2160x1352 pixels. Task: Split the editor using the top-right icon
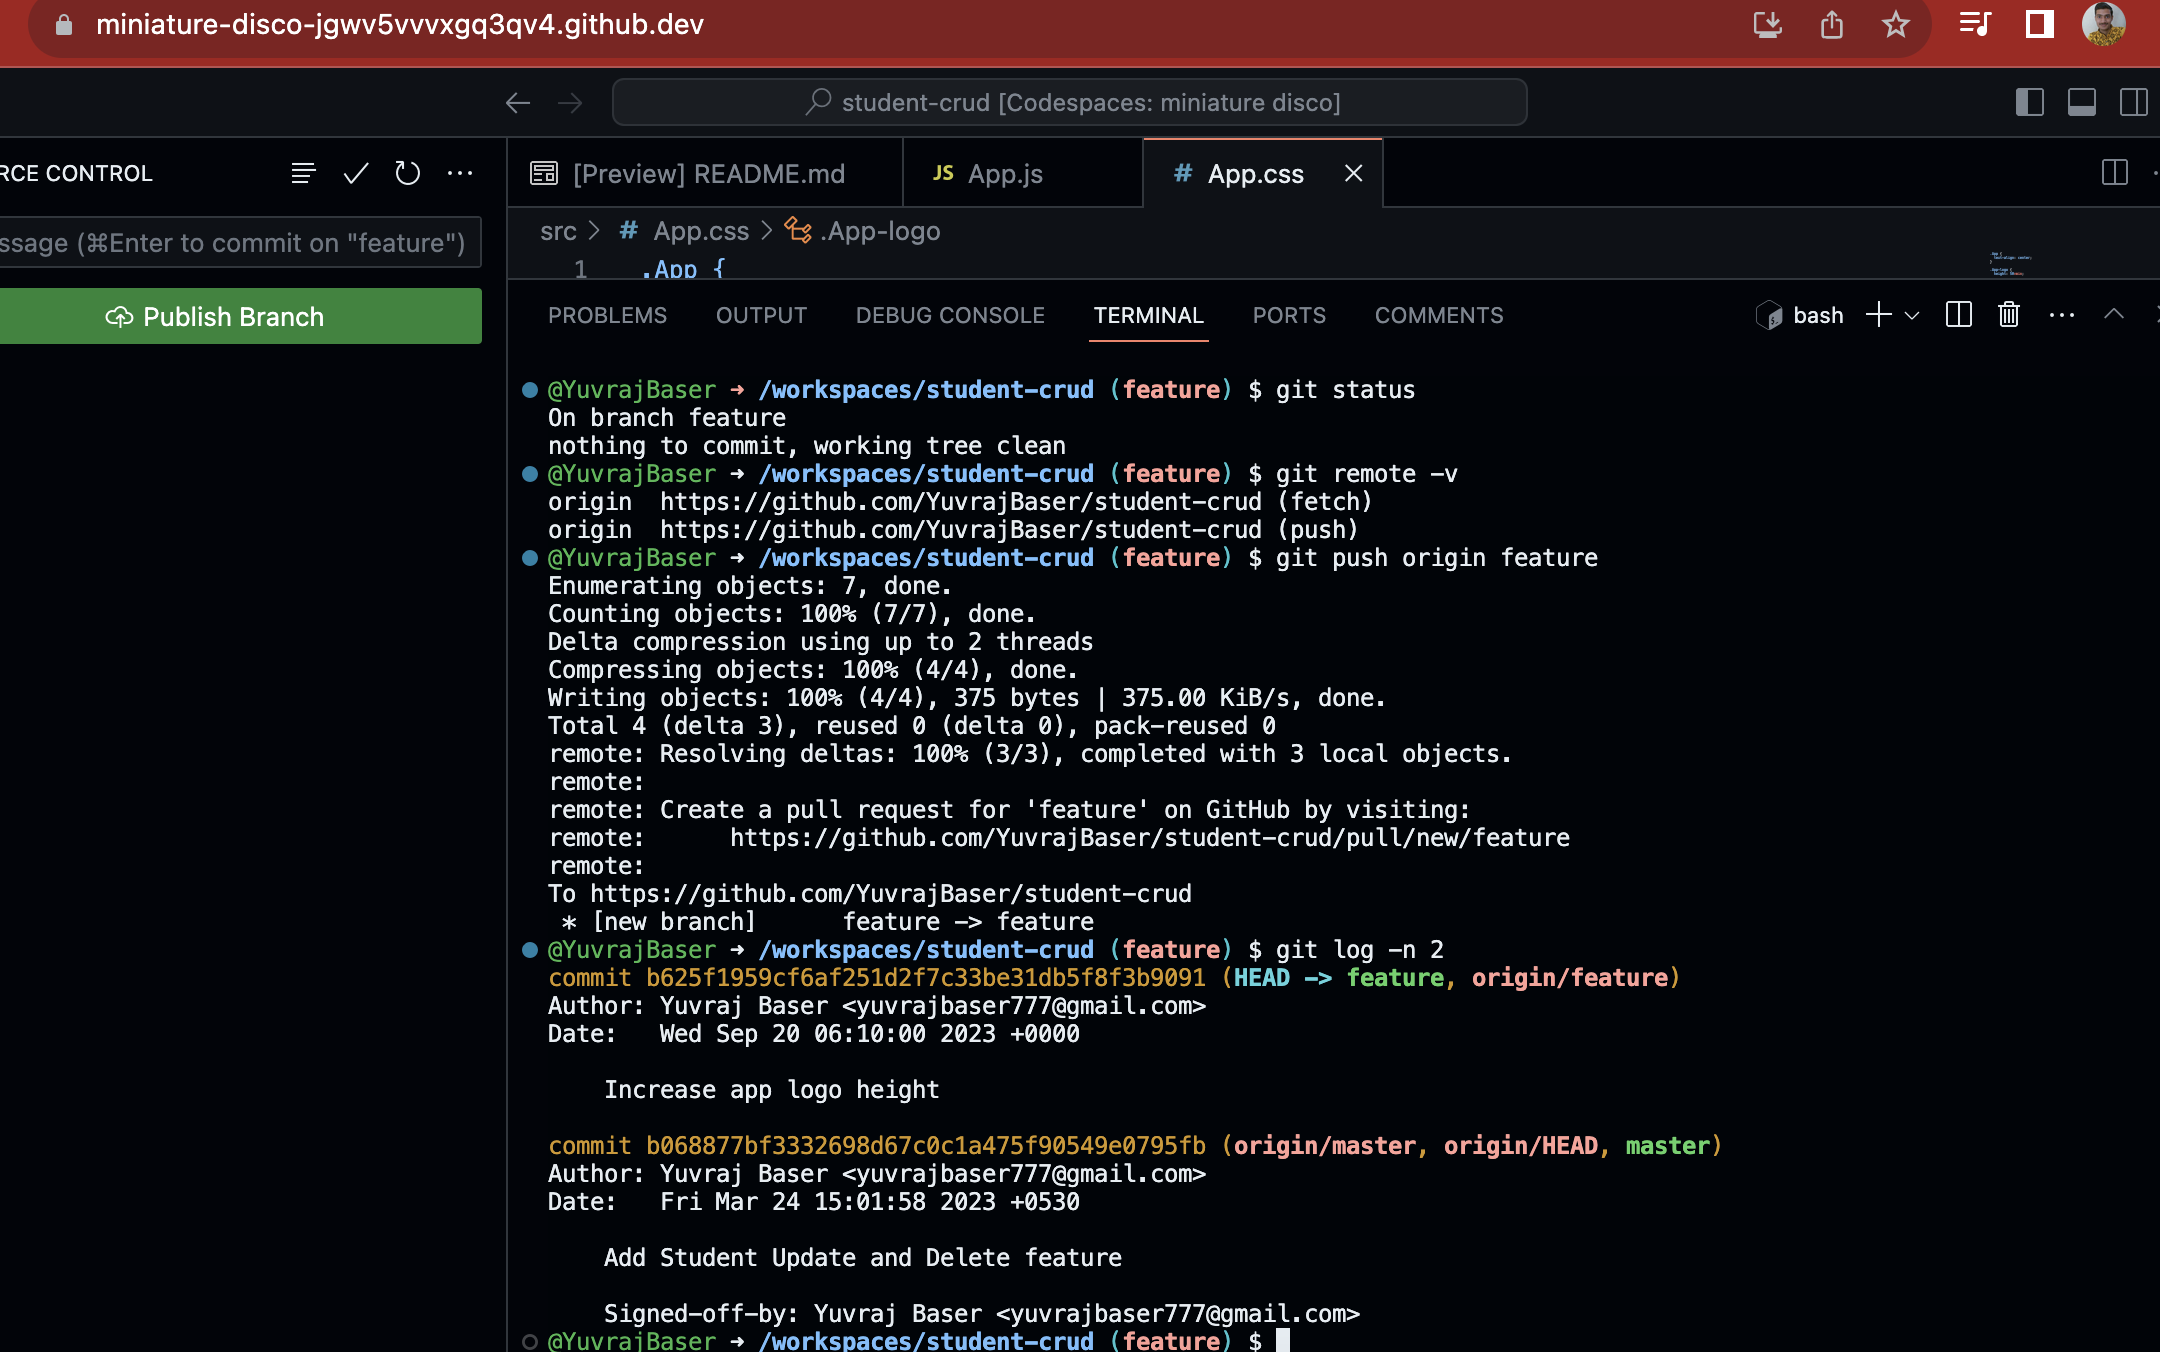(x=2112, y=173)
